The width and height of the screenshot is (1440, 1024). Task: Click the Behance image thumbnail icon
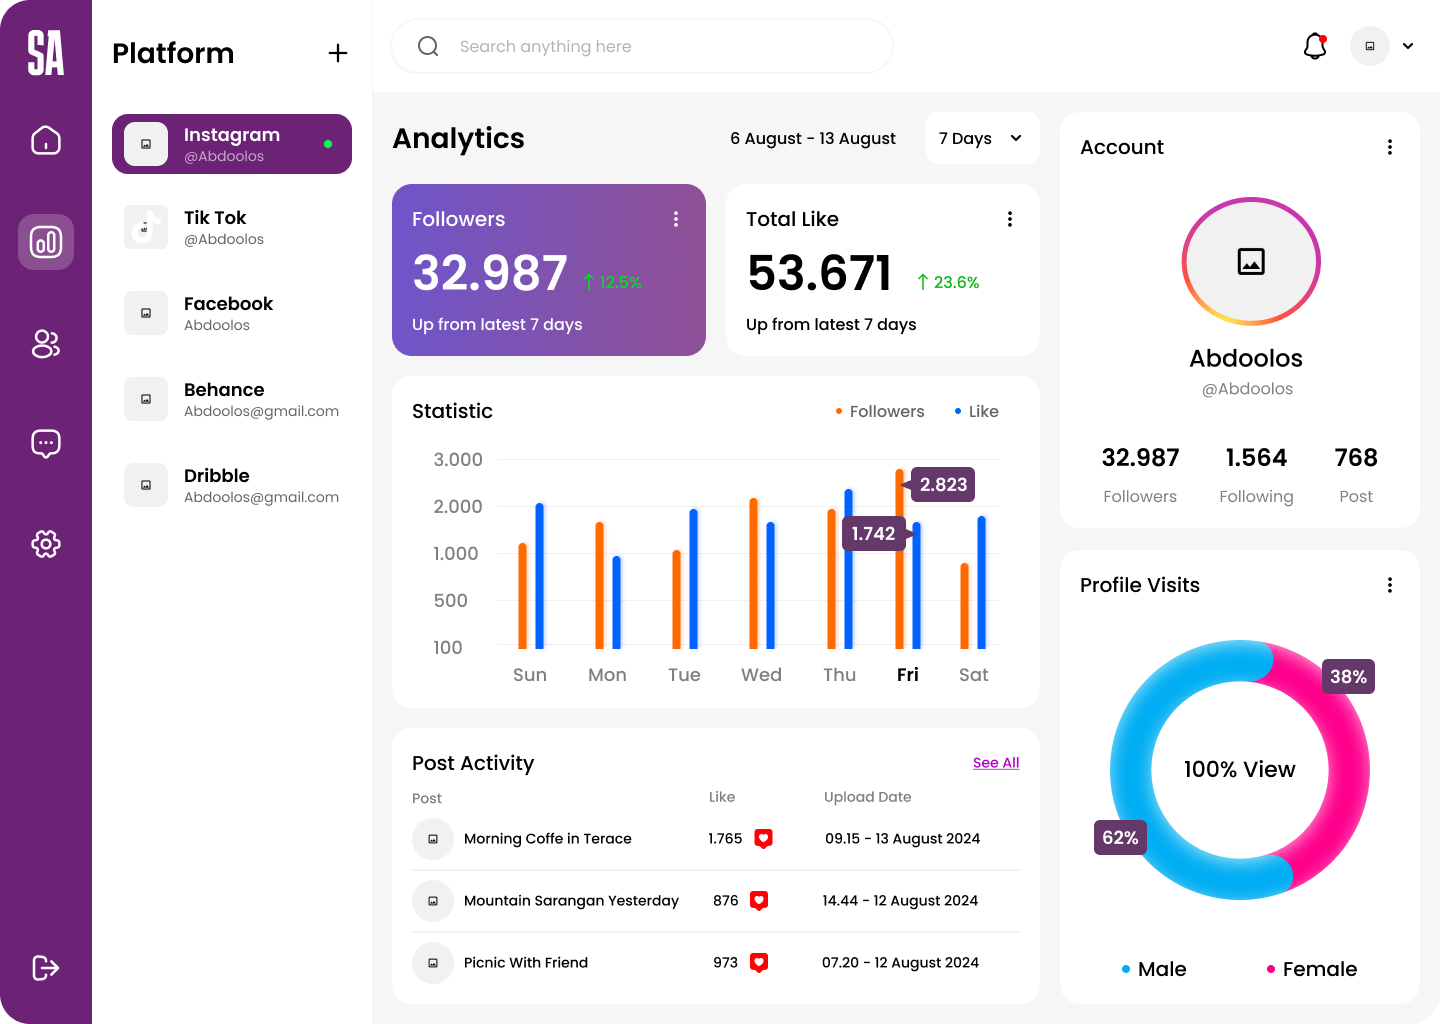[x=146, y=399]
